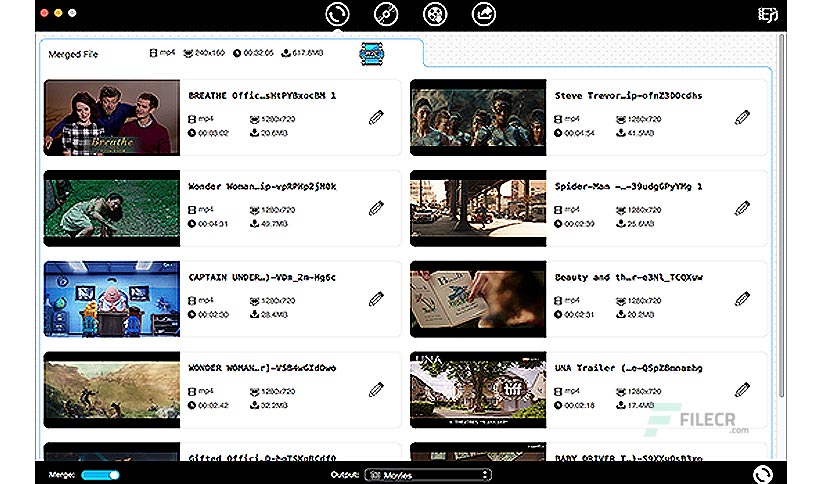Edit the Beauty and th video
Image resolution: width=836 pixels, height=484 pixels.
pos(742,299)
